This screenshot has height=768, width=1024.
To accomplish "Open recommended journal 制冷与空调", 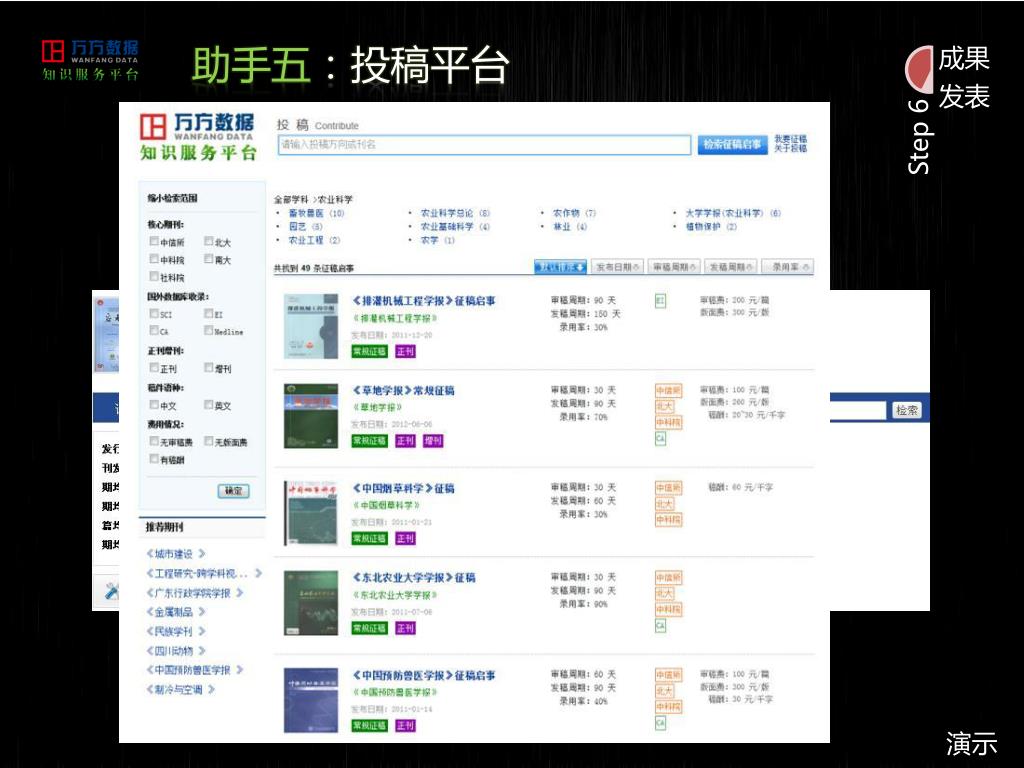I will pos(180,689).
